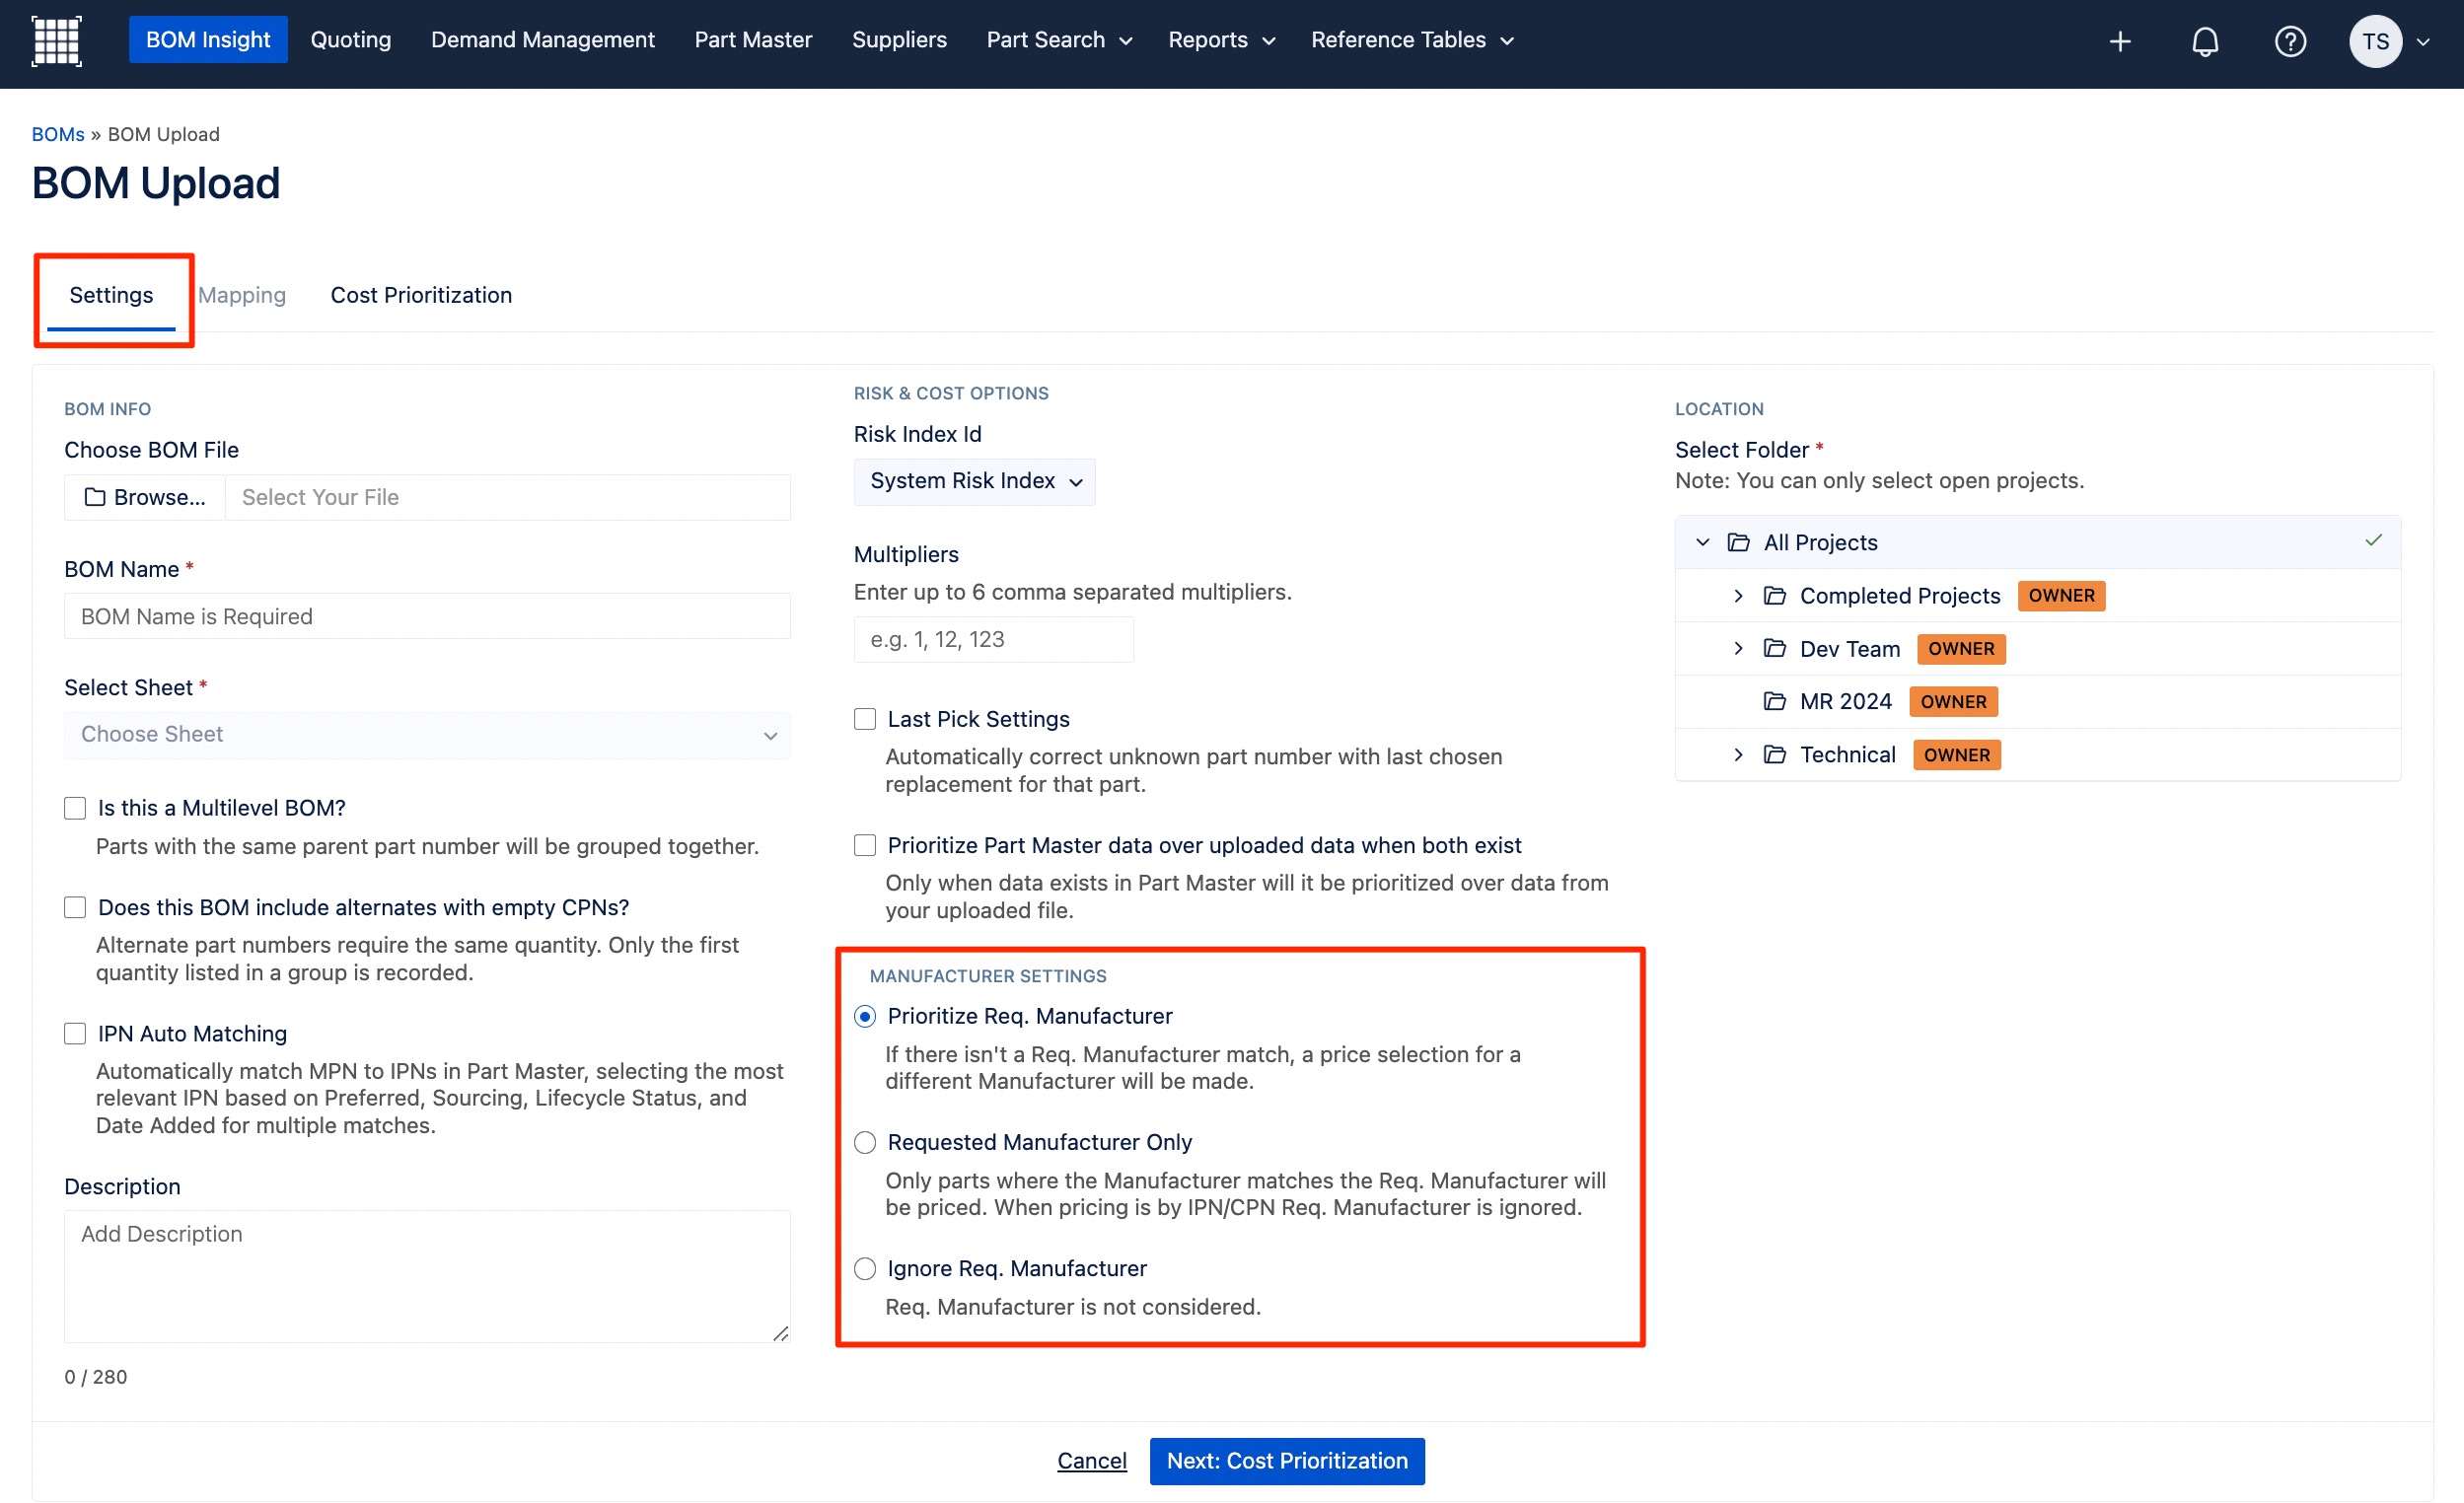The width and height of the screenshot is (2464, 1503).
Task: Open BOM Insight in the navbar
Action: tap(208, 40)
